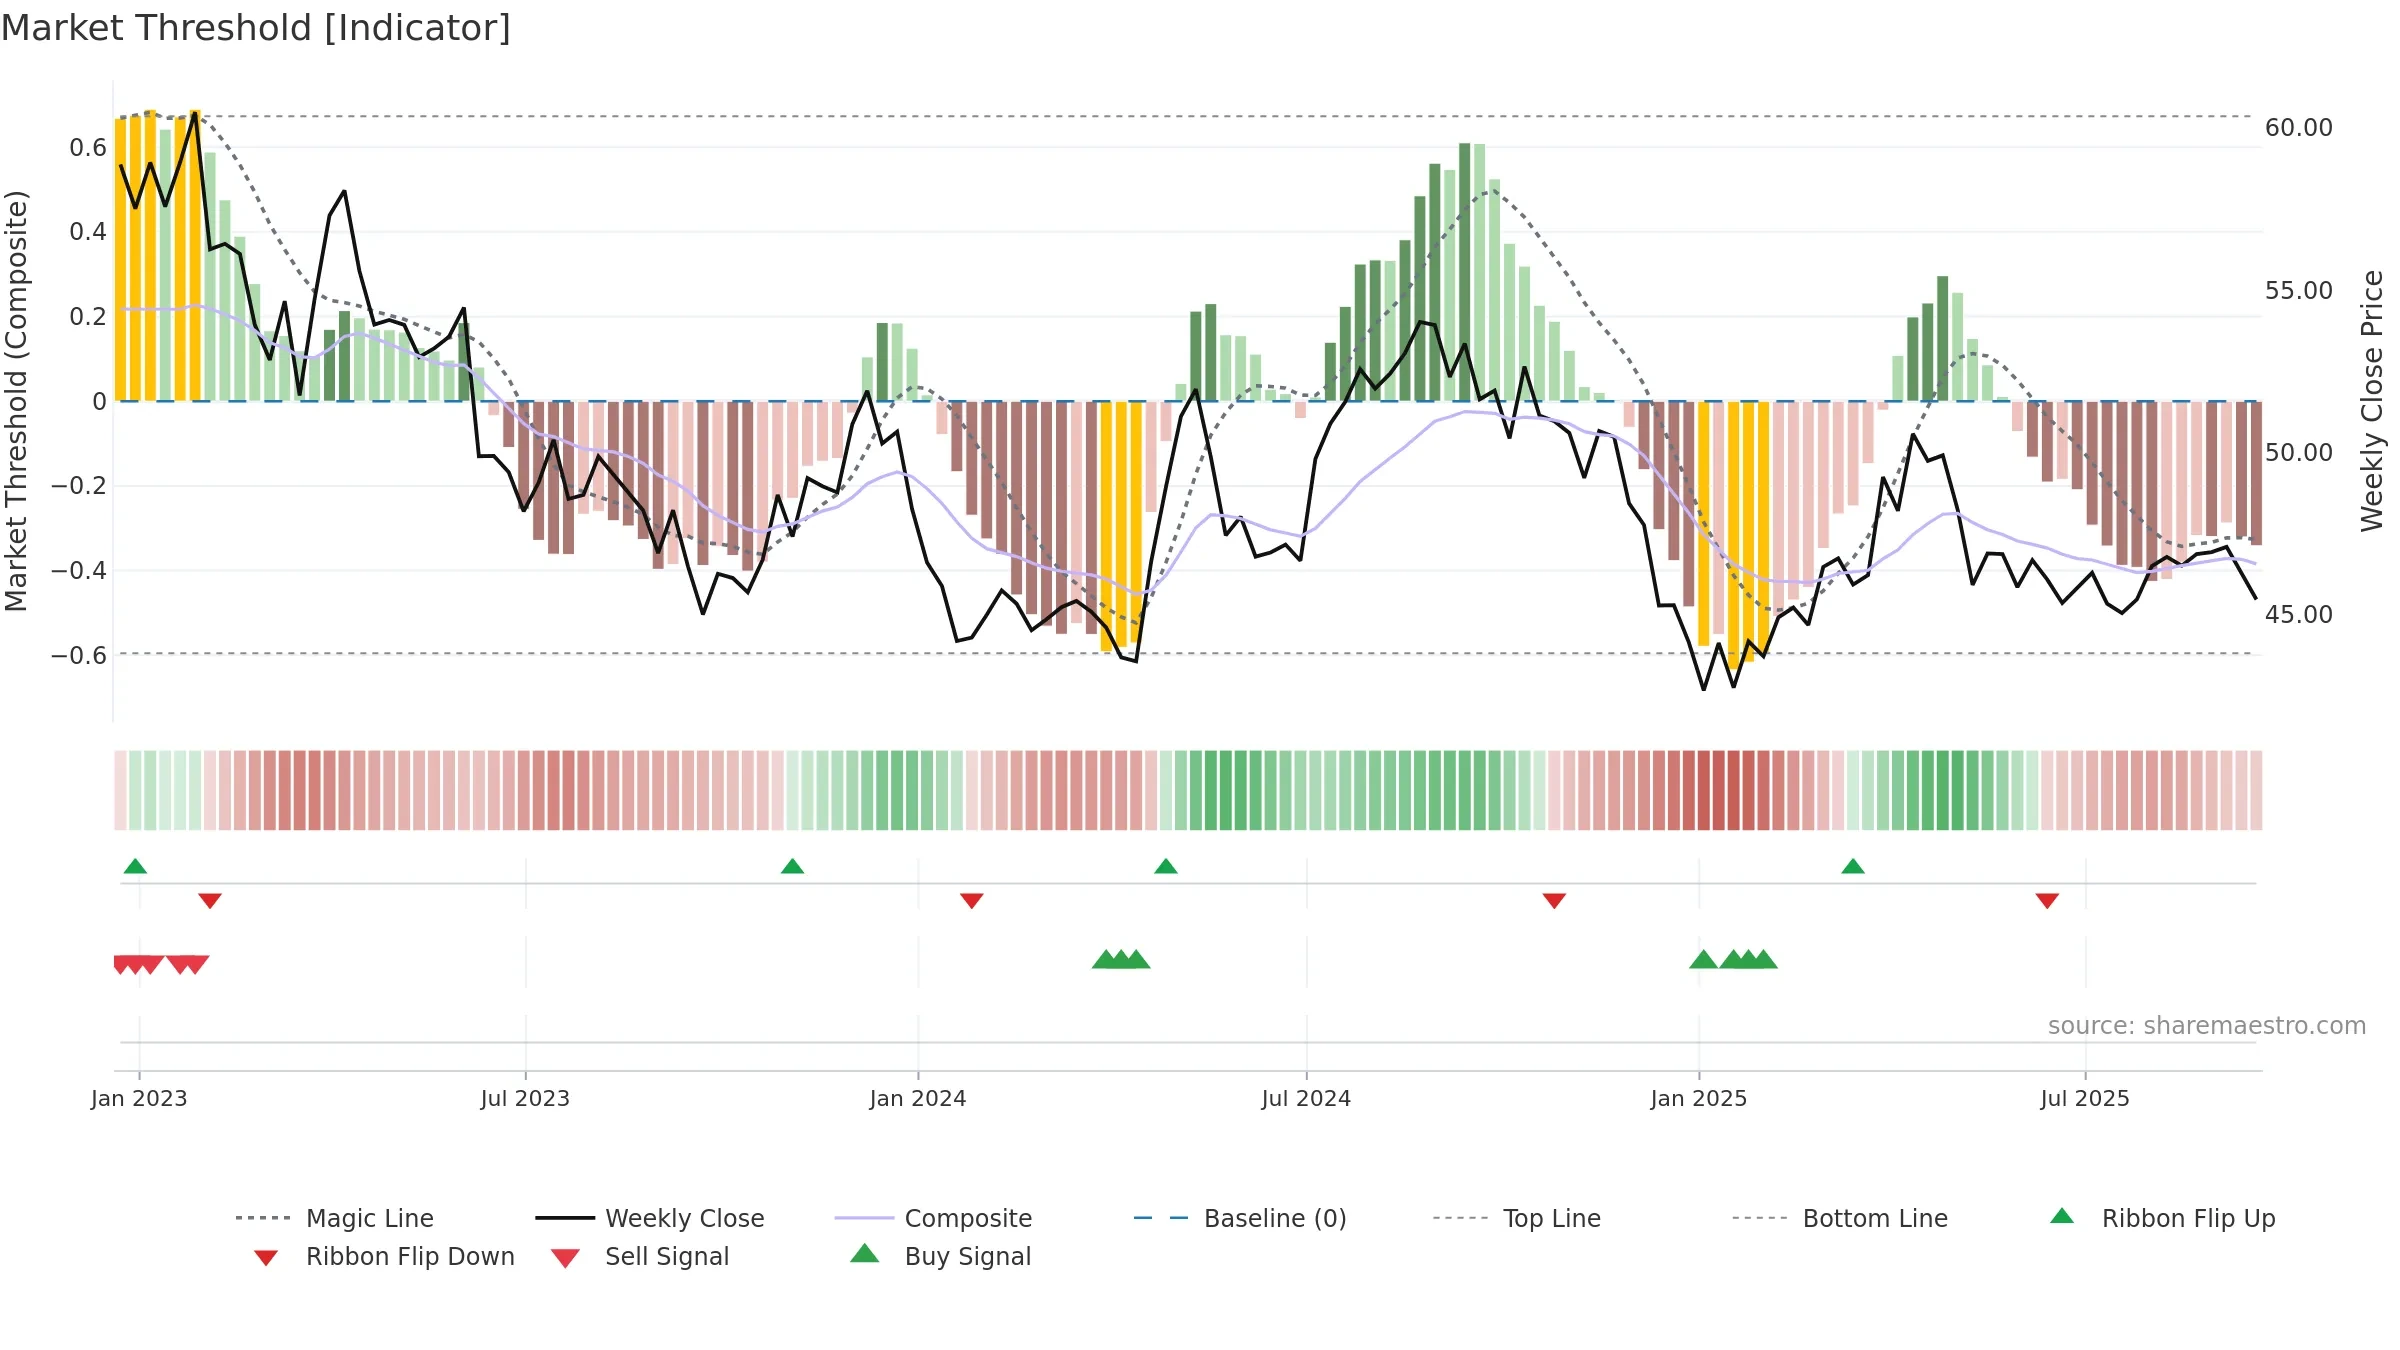Click the red triangle icon in Sell Signal legend
Screen dimensions: 2400x1350
coord(565,1258)
